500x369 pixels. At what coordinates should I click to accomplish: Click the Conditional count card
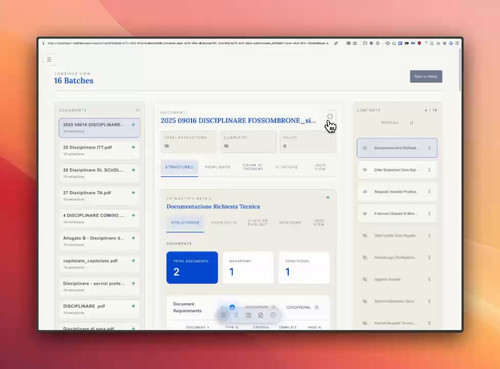tap(304, 268)
